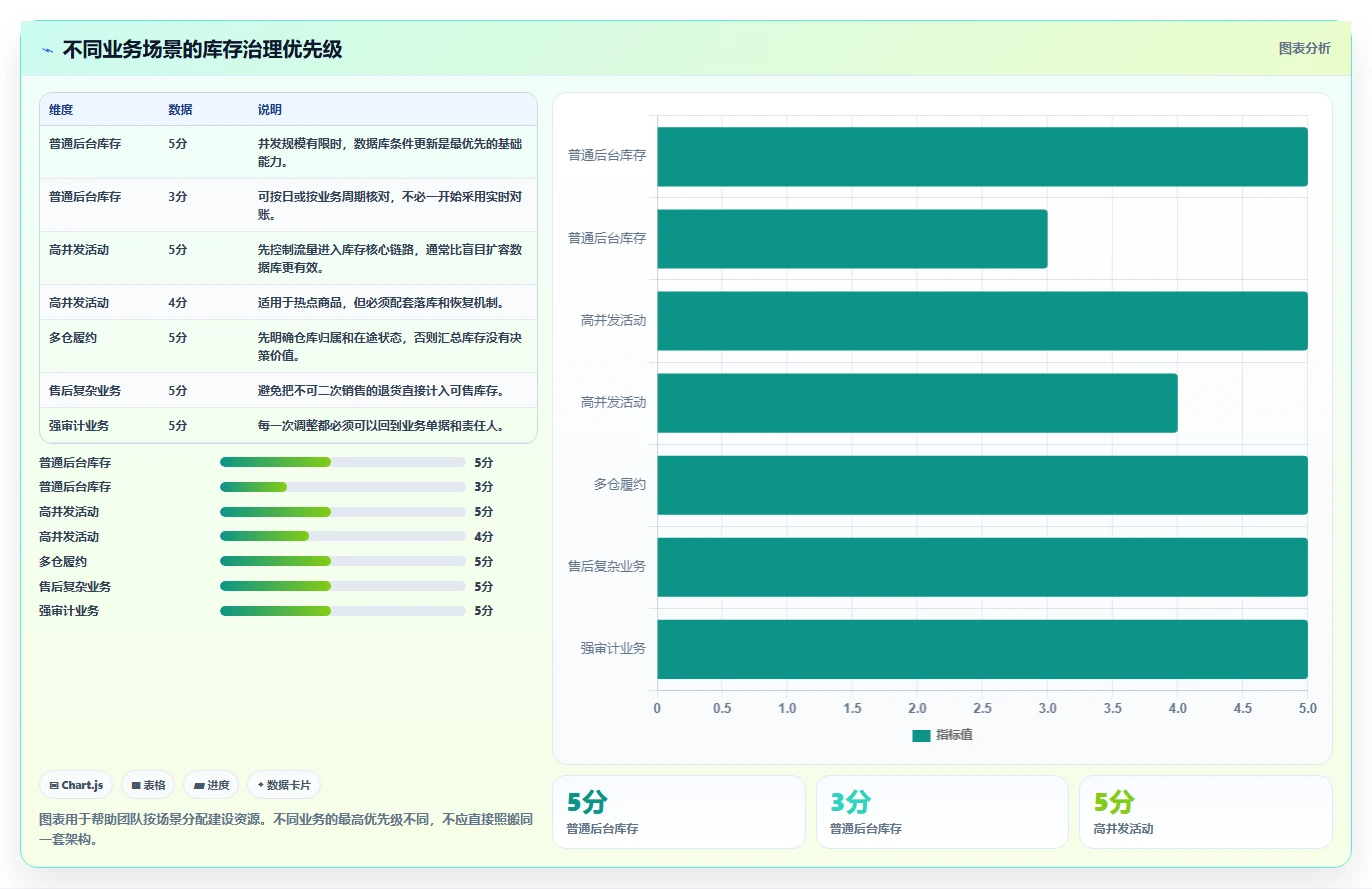The image size is (1372, 889).
Task: Open the 5分 高并发活动 data card
Action: 1205,812
